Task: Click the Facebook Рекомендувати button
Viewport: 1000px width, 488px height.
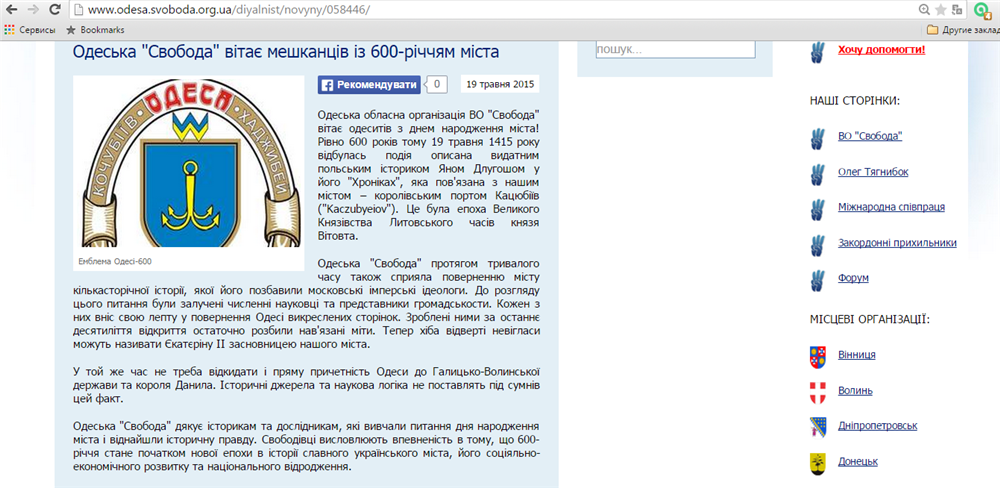Action: [369, 85]
